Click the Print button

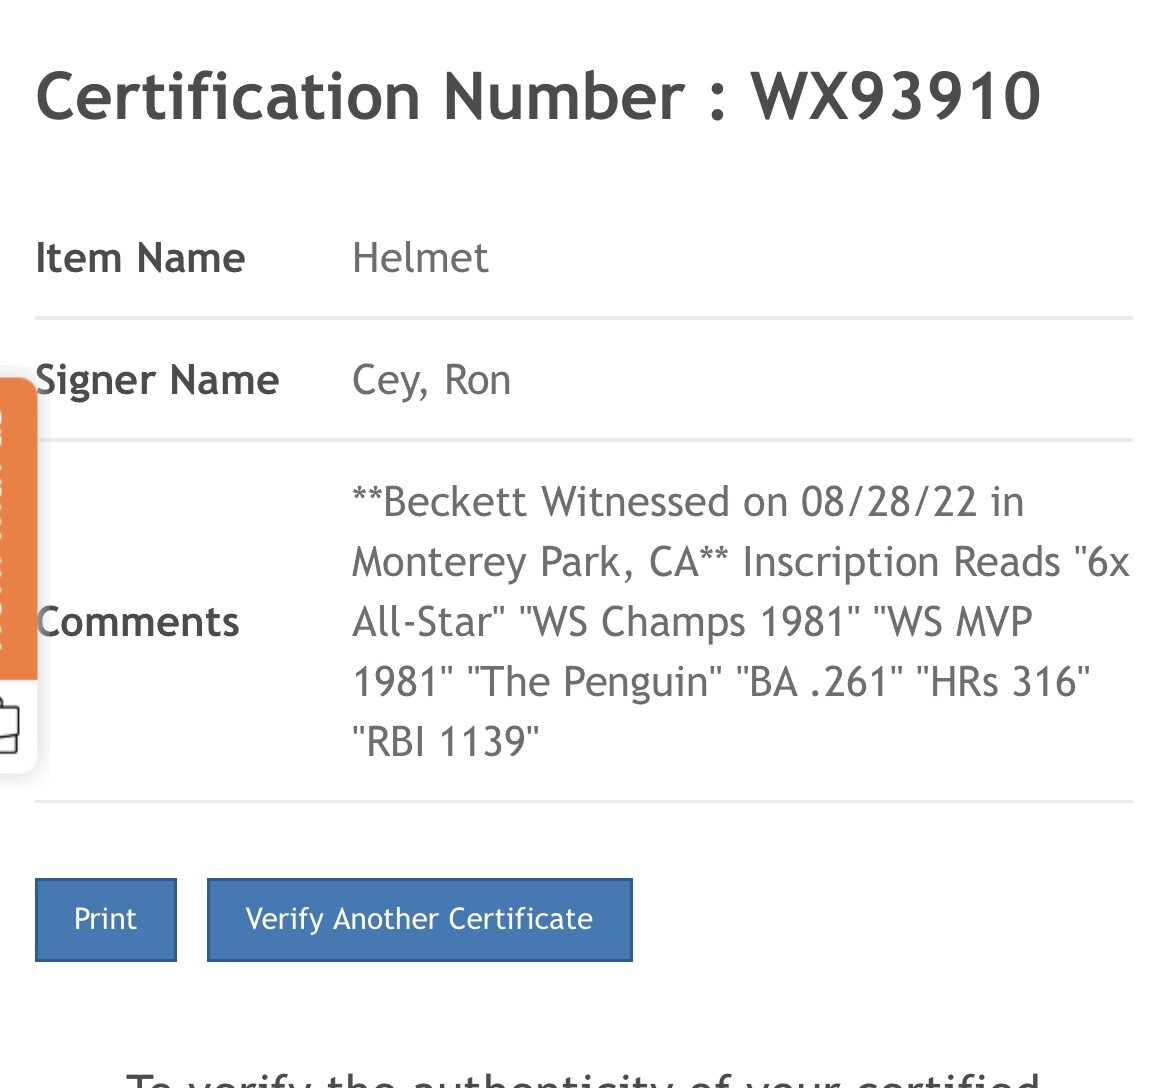[x=105, y=919]
